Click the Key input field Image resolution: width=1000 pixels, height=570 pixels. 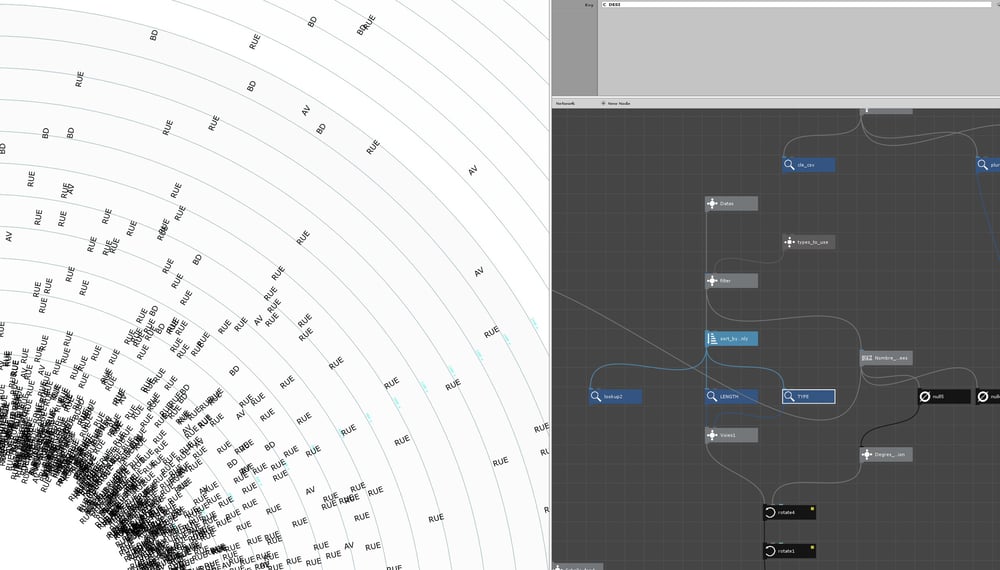799,4
